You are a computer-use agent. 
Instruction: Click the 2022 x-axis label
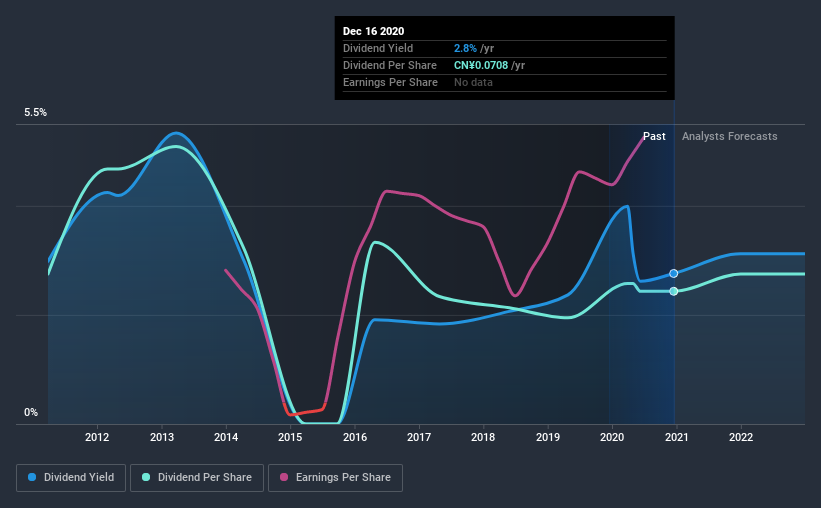(x=741, y=437)
